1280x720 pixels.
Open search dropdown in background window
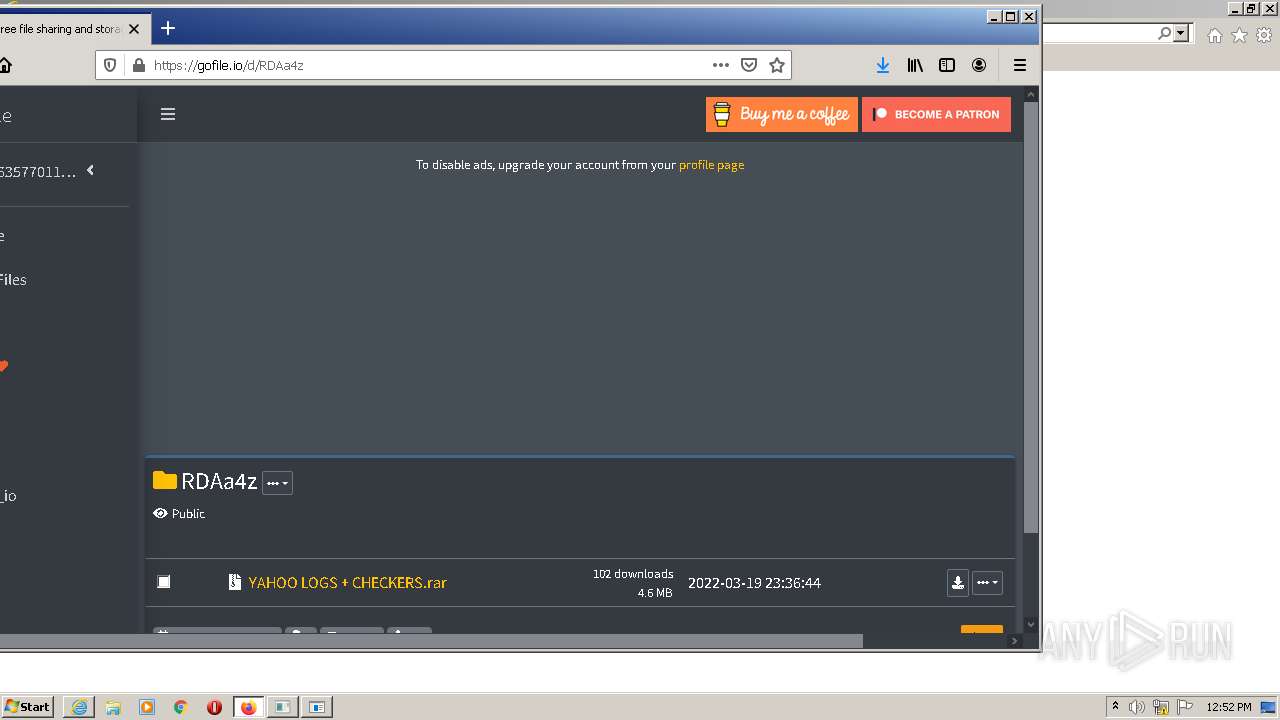pyautogui.click(x=1182, y=34)
